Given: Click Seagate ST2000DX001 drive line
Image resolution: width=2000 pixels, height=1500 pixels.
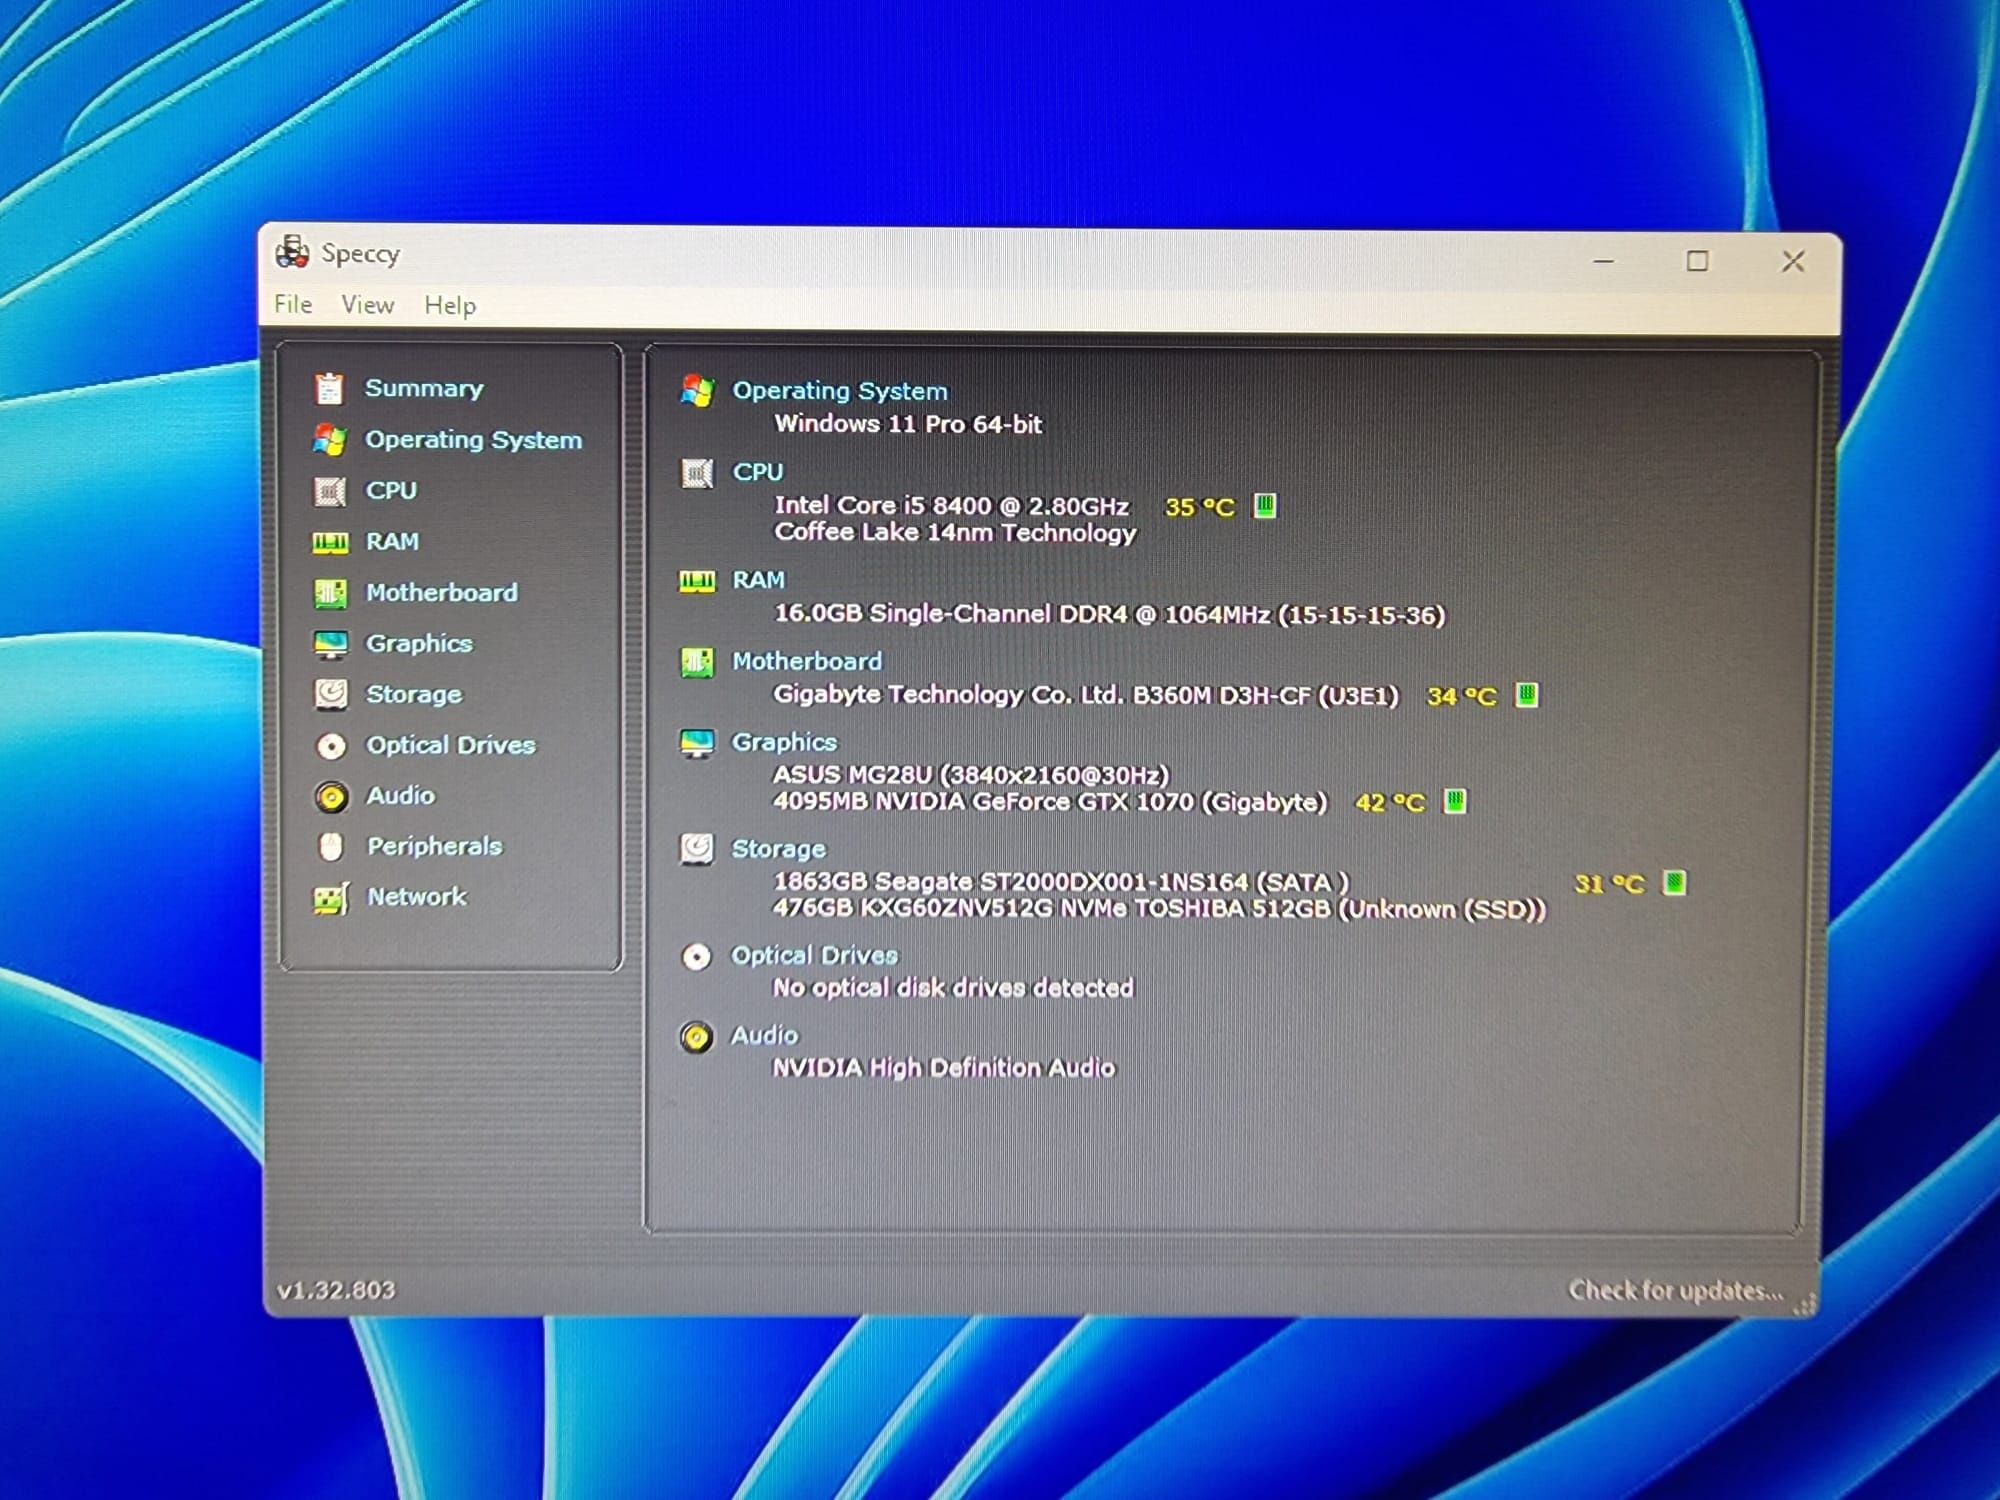Looking at the screenshot, I should pyautogui.click(x=1061, y=883).
